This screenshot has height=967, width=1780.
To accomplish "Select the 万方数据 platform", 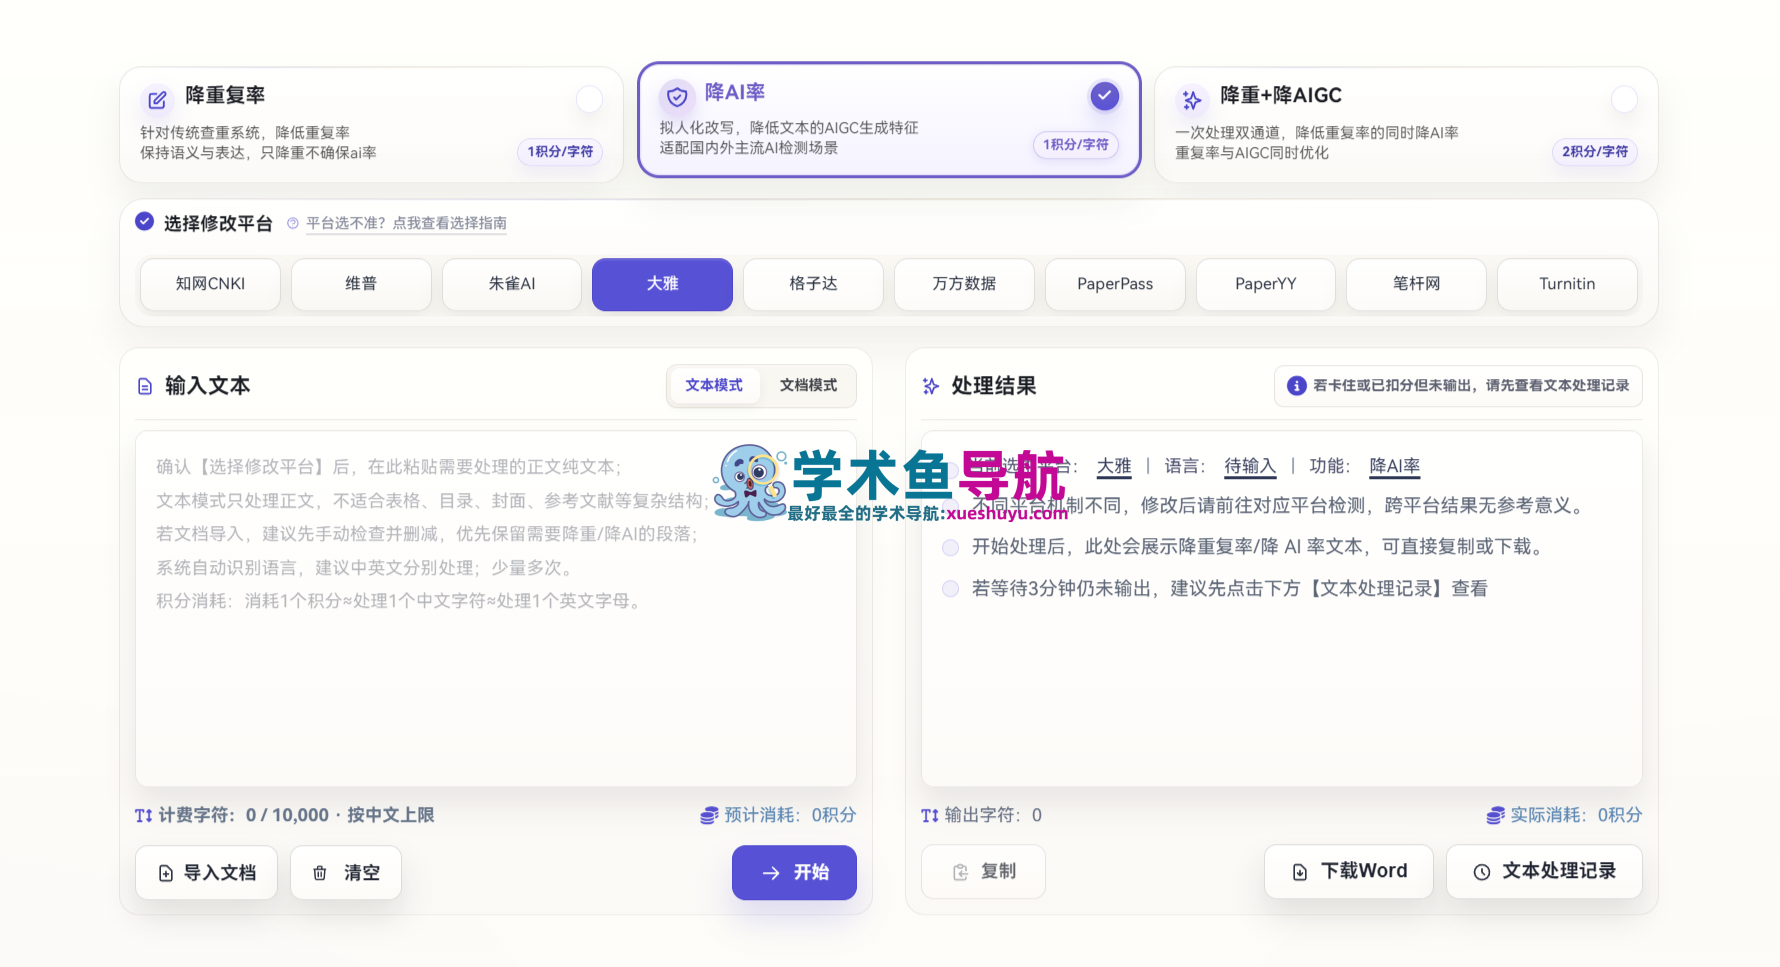I will tap(964, 284).
